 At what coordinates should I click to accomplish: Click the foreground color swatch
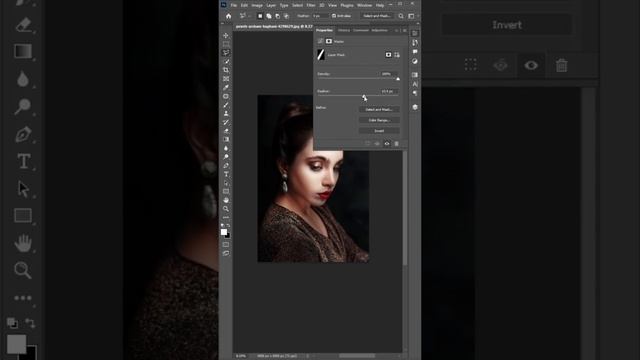coord(224,232)
